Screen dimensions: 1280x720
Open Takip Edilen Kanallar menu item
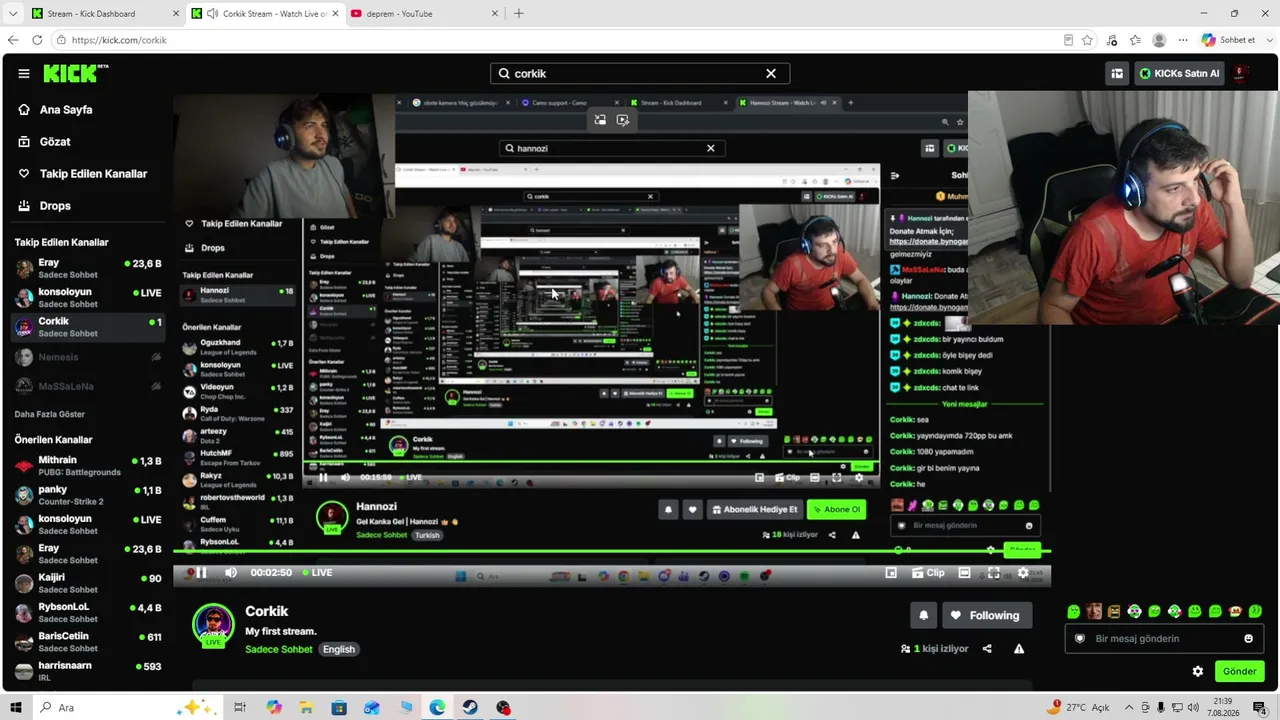(93, 174)
